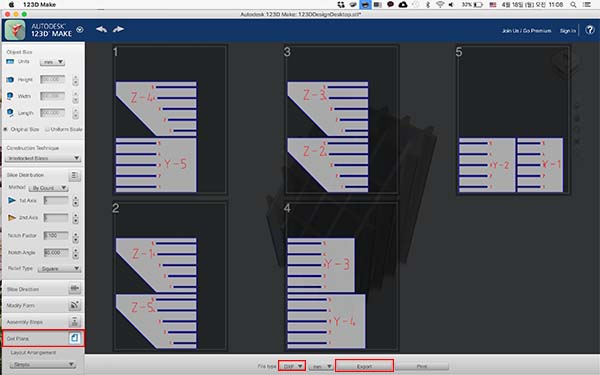Select plan sheet 4 thumbnail
Image resolution: width=600 pixels, height=375 pixels.
coord(341,276)
